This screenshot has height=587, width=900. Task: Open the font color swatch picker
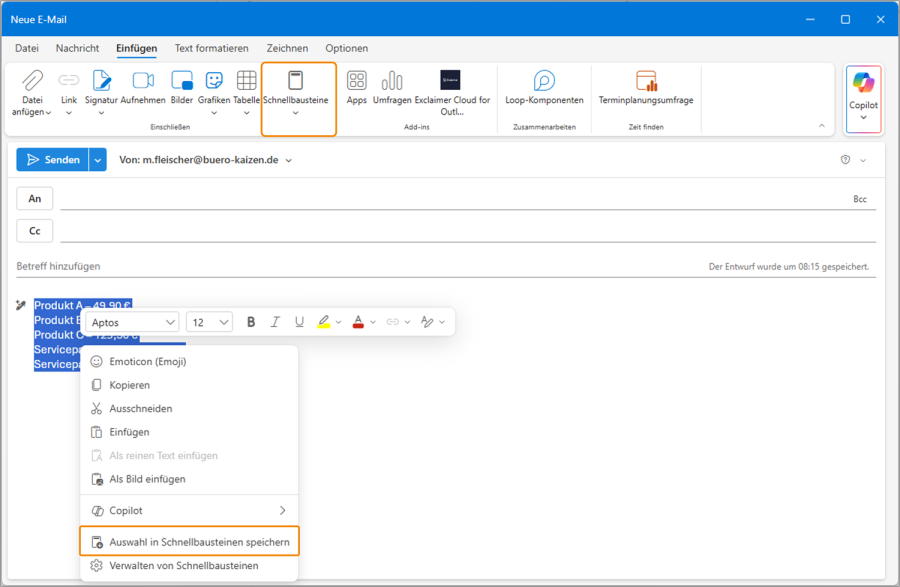(358, 321)
